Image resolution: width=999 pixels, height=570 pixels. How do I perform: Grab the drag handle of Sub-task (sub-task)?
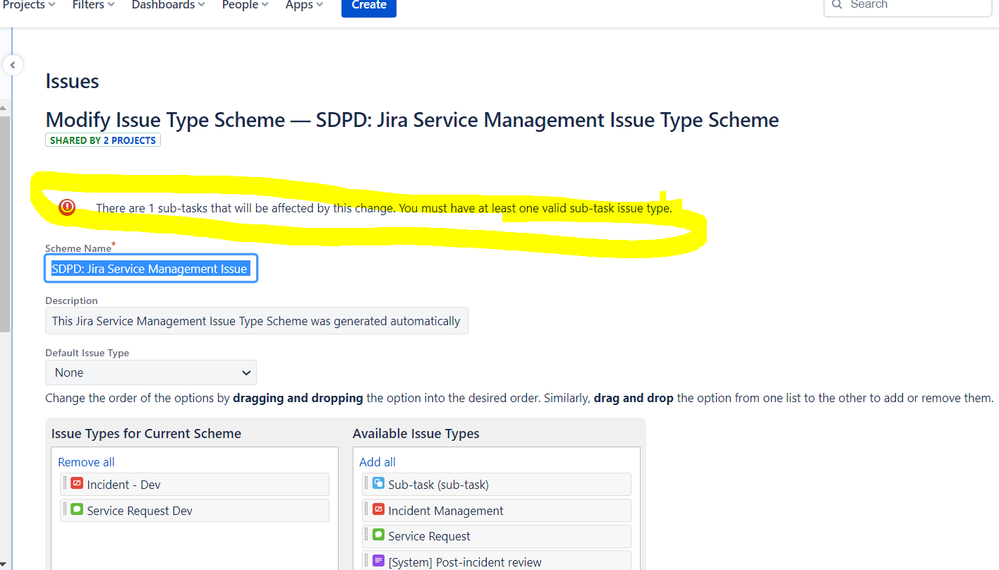coord(366,484)
